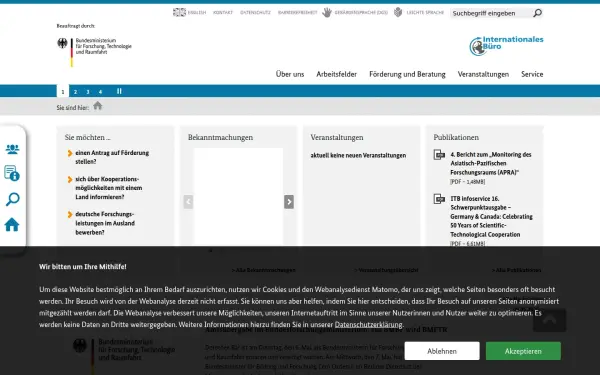Image resolution: width=600 pixels, height=375 pixels.
Task: Click the breadcrumb home icon
Action: pos(98,106)
